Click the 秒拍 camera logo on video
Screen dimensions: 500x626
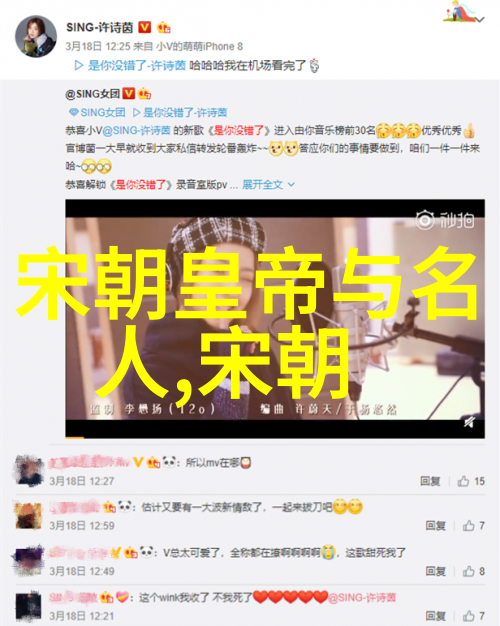pos(444,220)
